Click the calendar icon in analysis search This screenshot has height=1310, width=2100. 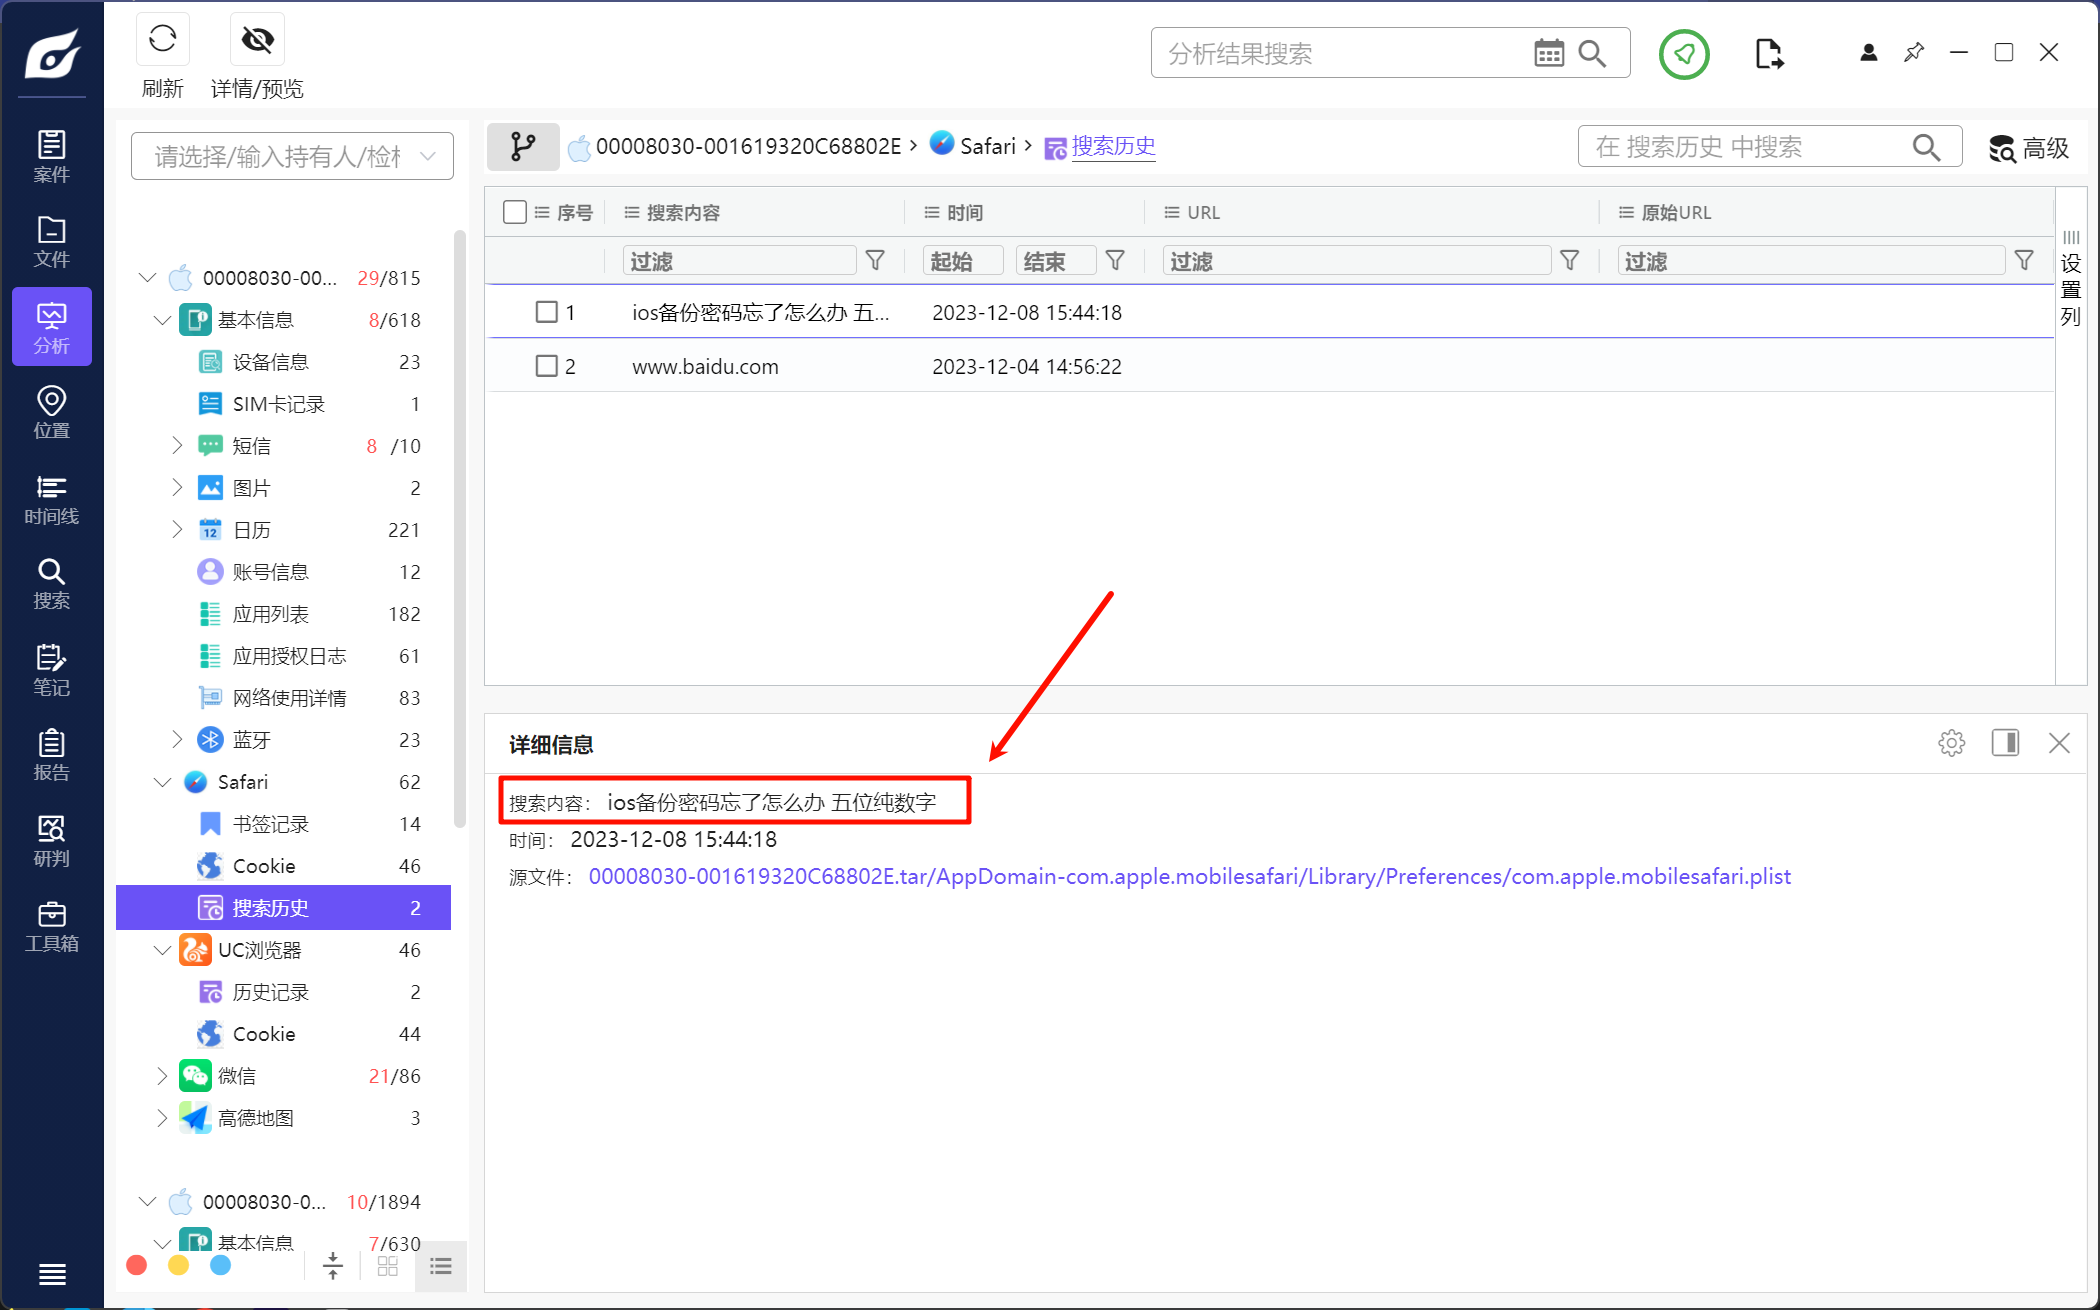[1548, 53]
